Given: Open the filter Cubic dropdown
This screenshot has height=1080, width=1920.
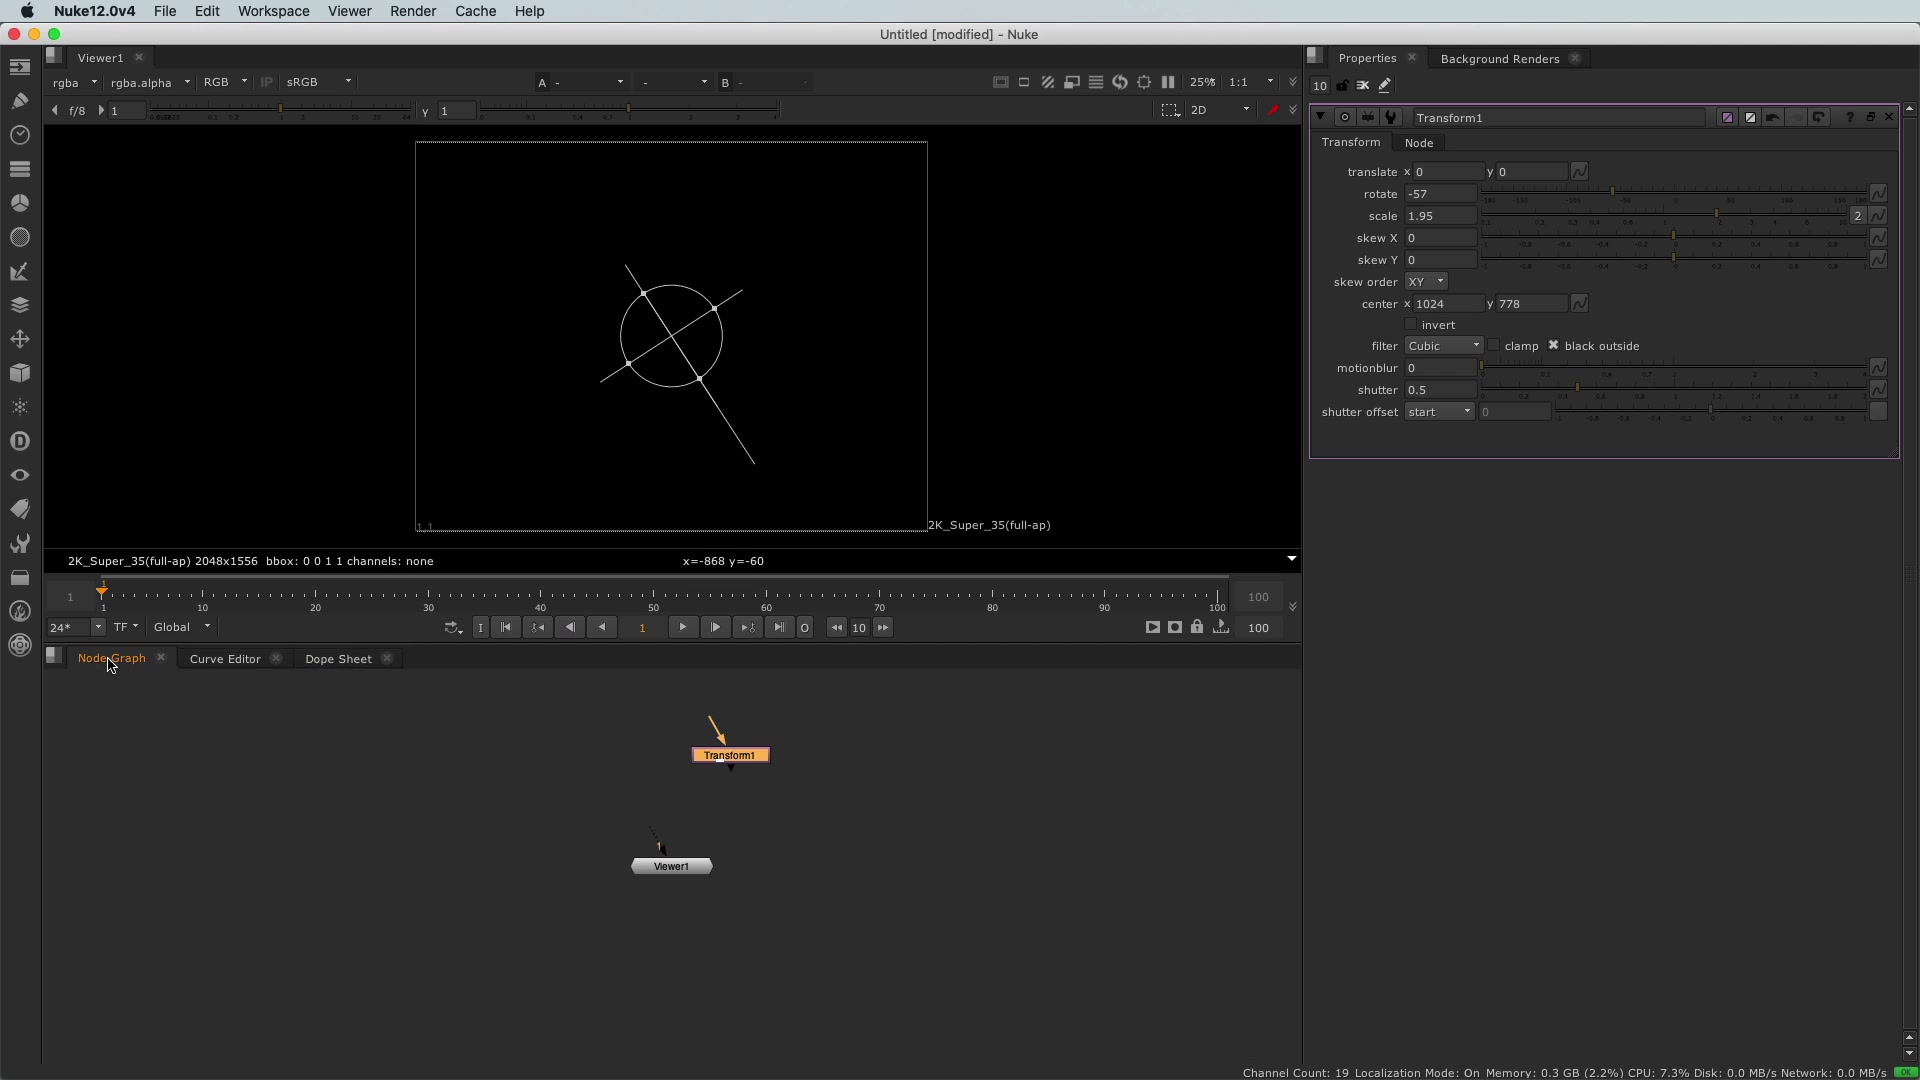Looking at the screenshot, I should (x=1443, y=346).
